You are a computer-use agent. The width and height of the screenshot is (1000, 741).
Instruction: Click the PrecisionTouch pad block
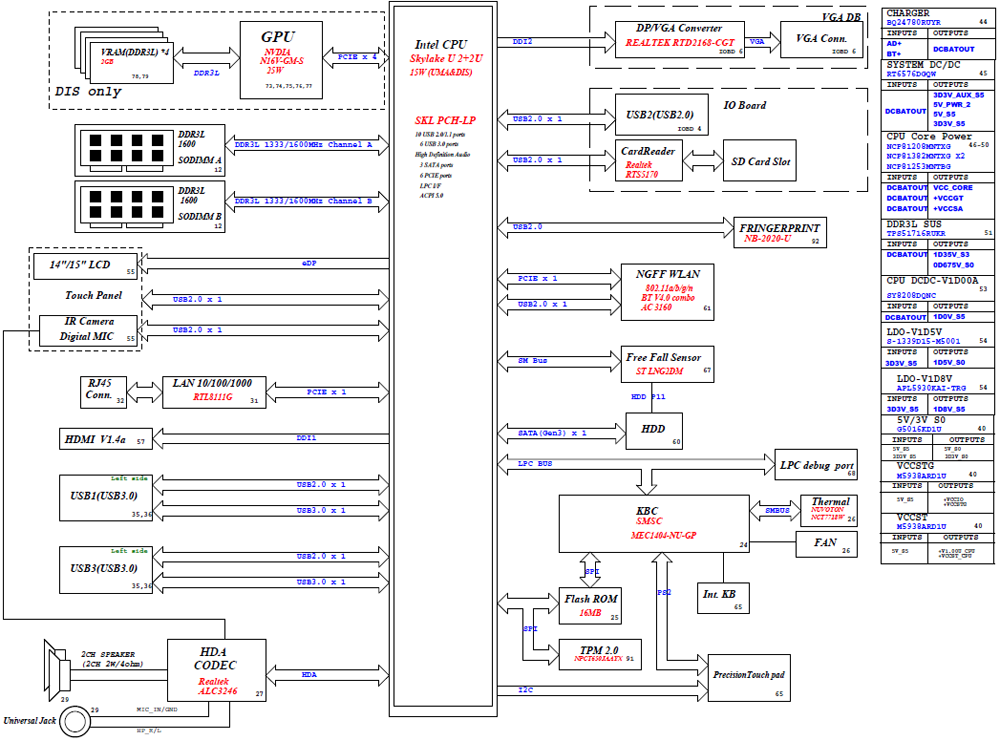coord(749,678)
